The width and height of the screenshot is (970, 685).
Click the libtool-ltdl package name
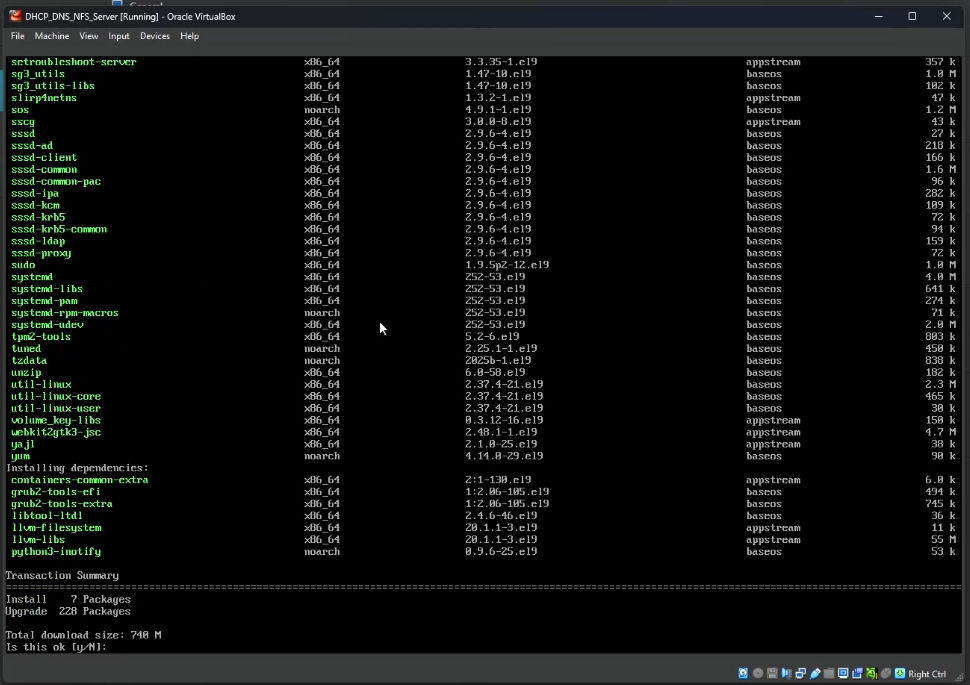(47, 516)
